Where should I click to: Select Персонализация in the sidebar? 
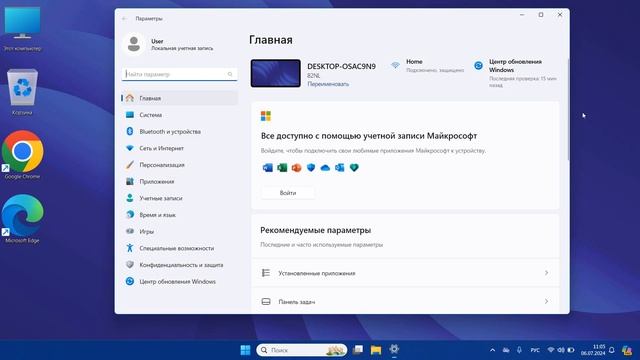pyautogui.click(x=180, y=165)
